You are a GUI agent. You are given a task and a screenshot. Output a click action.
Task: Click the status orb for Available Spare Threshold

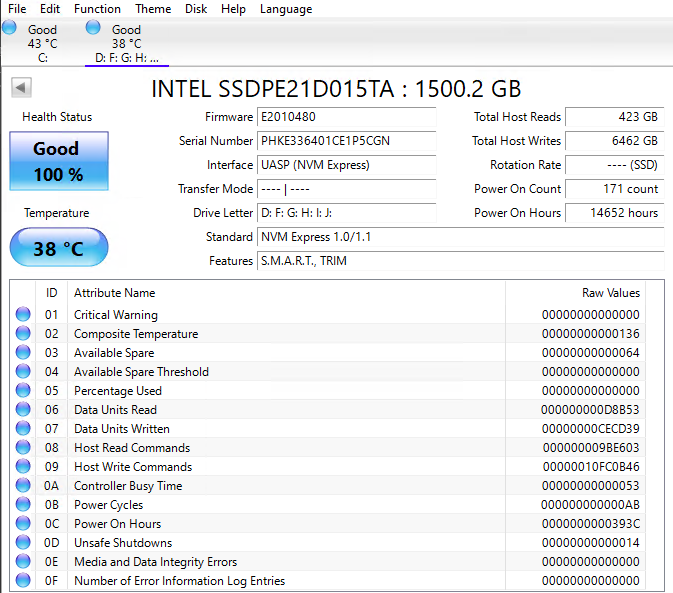23,371
